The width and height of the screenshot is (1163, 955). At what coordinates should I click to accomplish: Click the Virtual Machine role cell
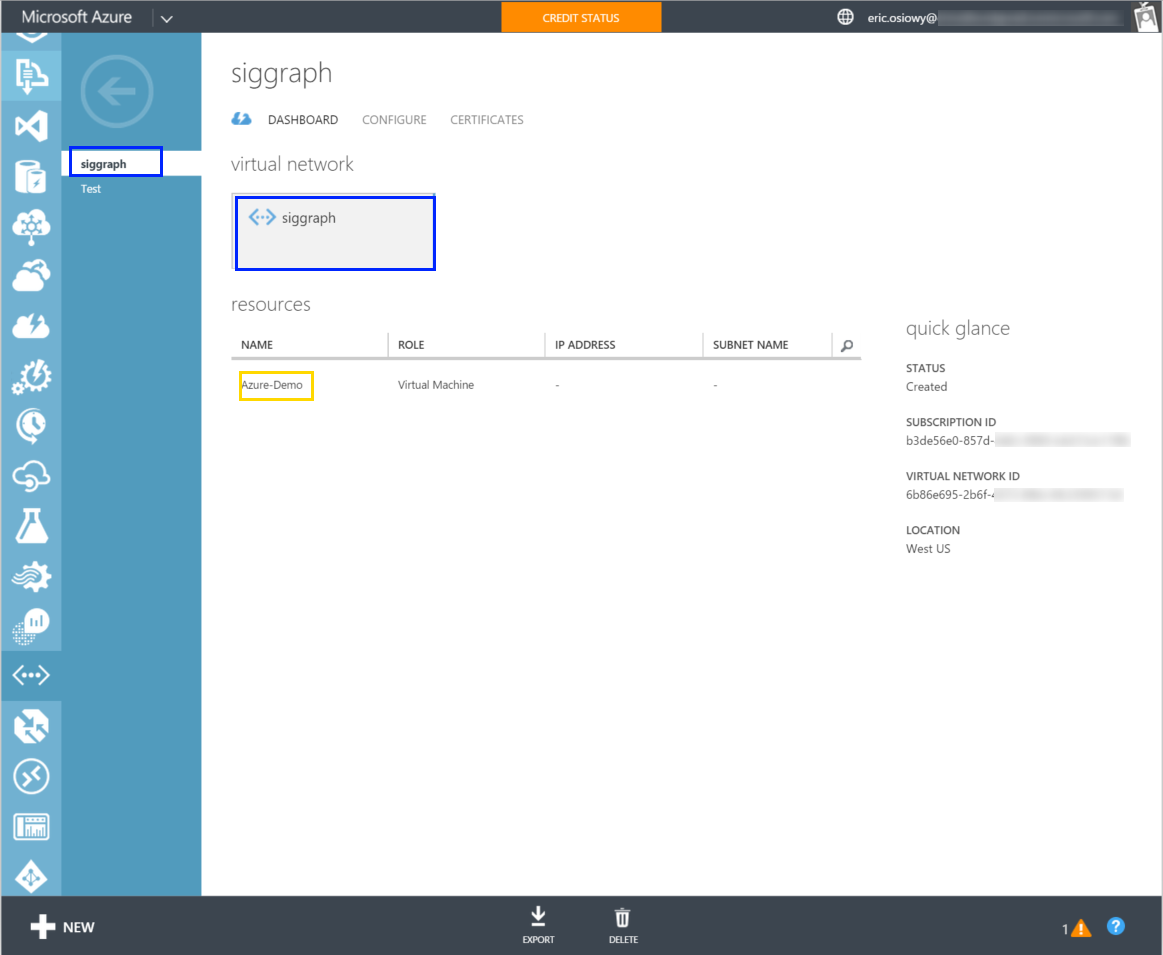(x=435, y=385)
